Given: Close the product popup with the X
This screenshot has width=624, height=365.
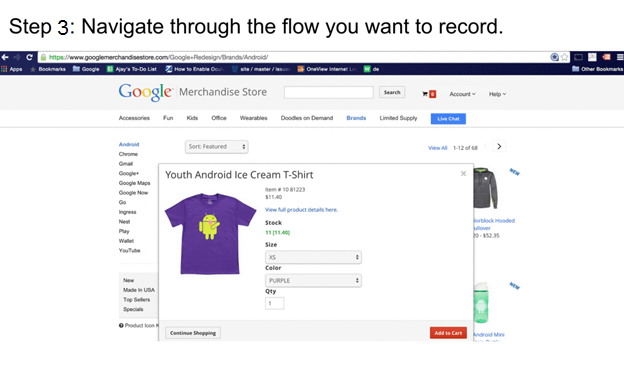Looking at the screenshot, I should [x=463, y=174].
